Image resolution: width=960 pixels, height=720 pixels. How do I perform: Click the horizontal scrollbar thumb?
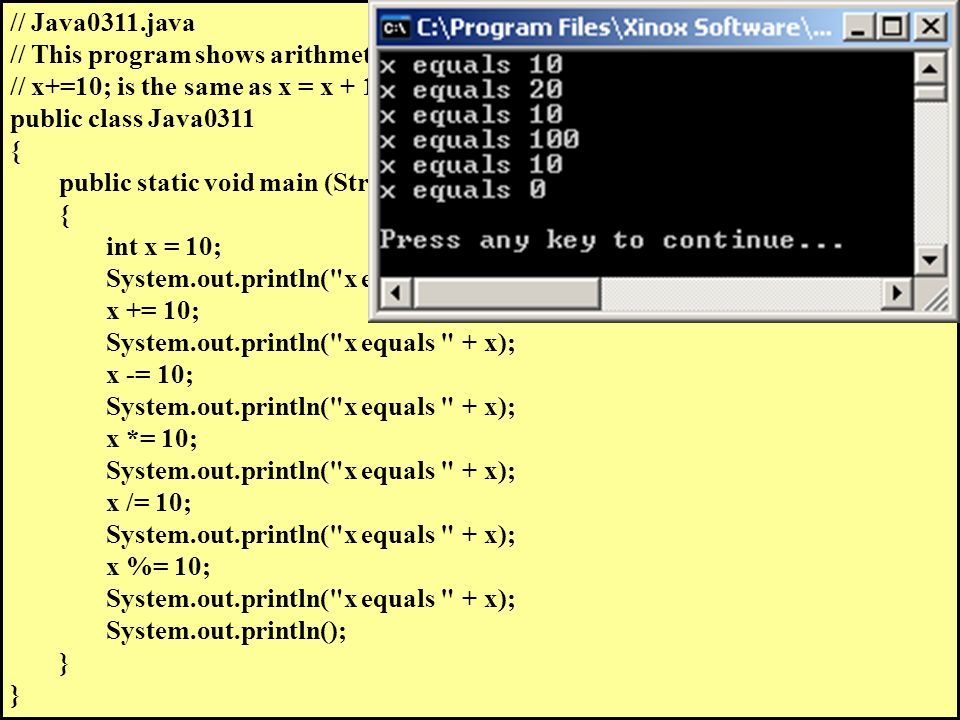point(507,293)
